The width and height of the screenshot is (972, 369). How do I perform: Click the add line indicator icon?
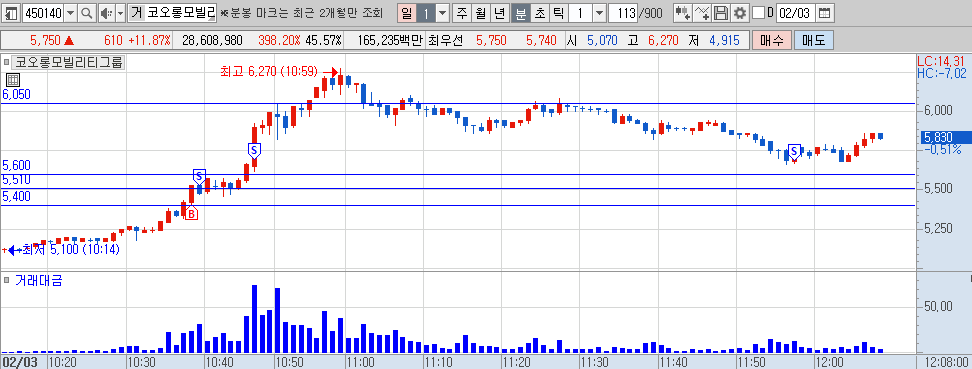pos(702,12)
